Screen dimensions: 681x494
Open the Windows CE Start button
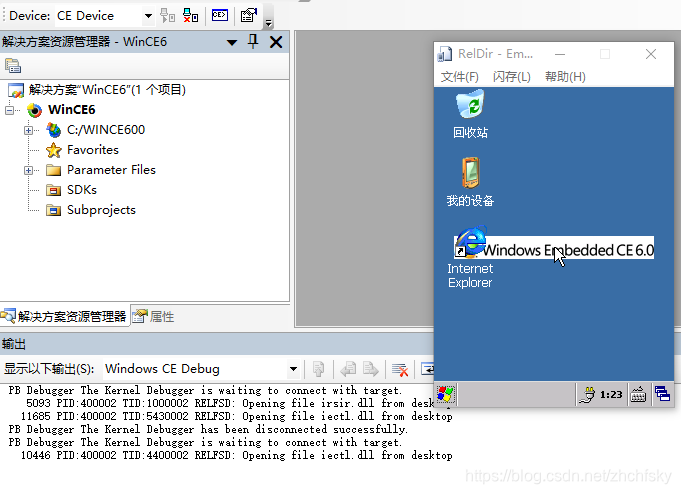tap(445, 395)
